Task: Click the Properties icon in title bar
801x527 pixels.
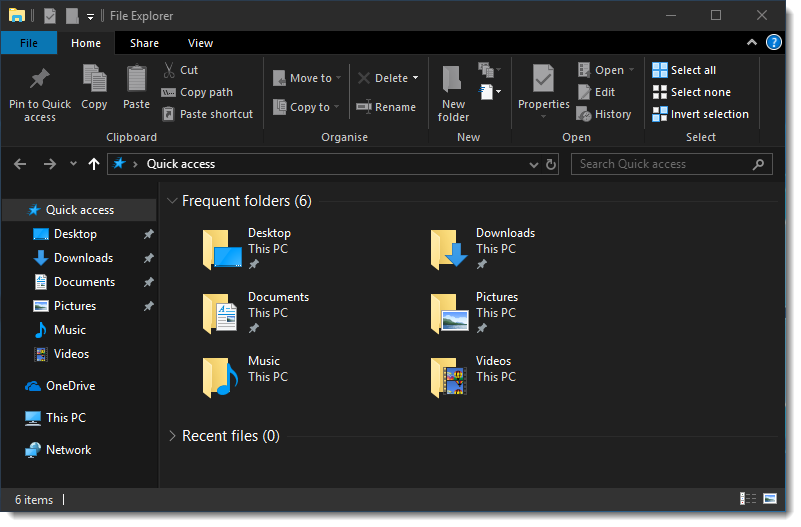Action: pos(50,16)
